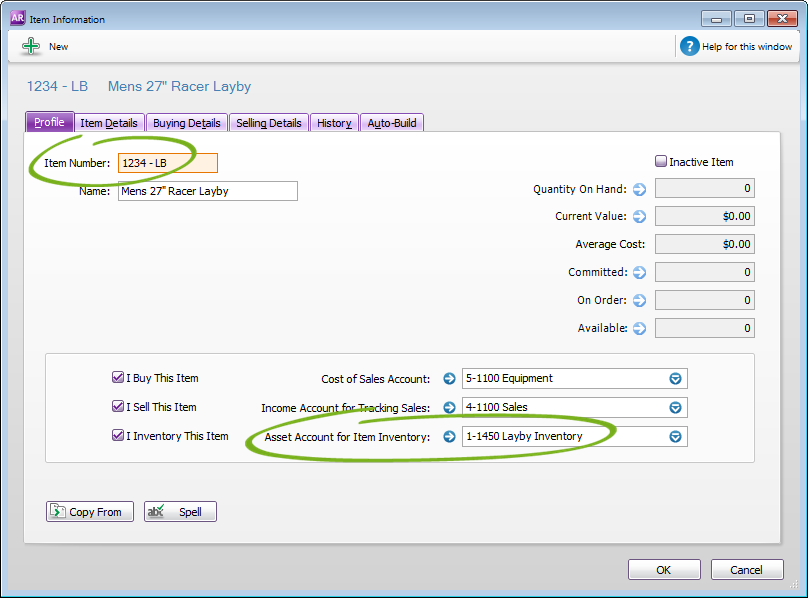808x598 pixels.
Task: Uncheck I Inventory This Item checkbox
Action: pyautogui.click(x=117, y=436)
